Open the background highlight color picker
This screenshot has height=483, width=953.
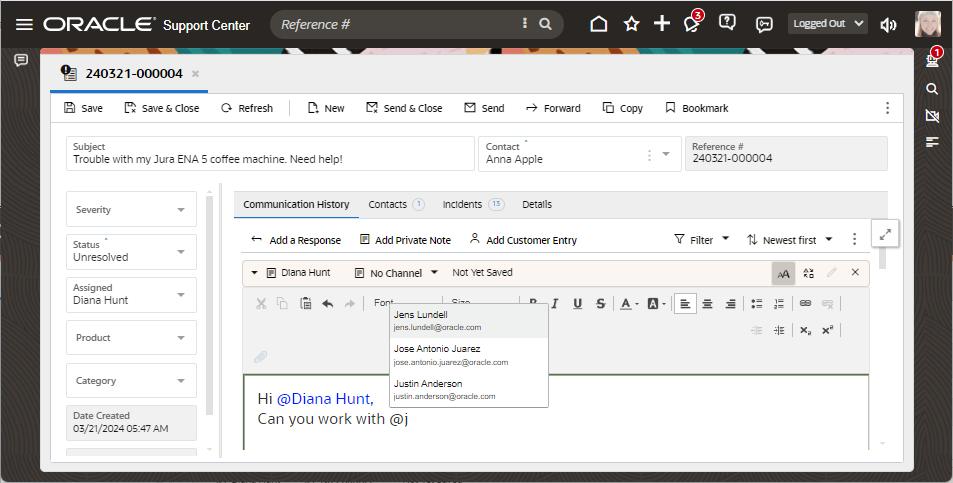(x=656, y=303)
